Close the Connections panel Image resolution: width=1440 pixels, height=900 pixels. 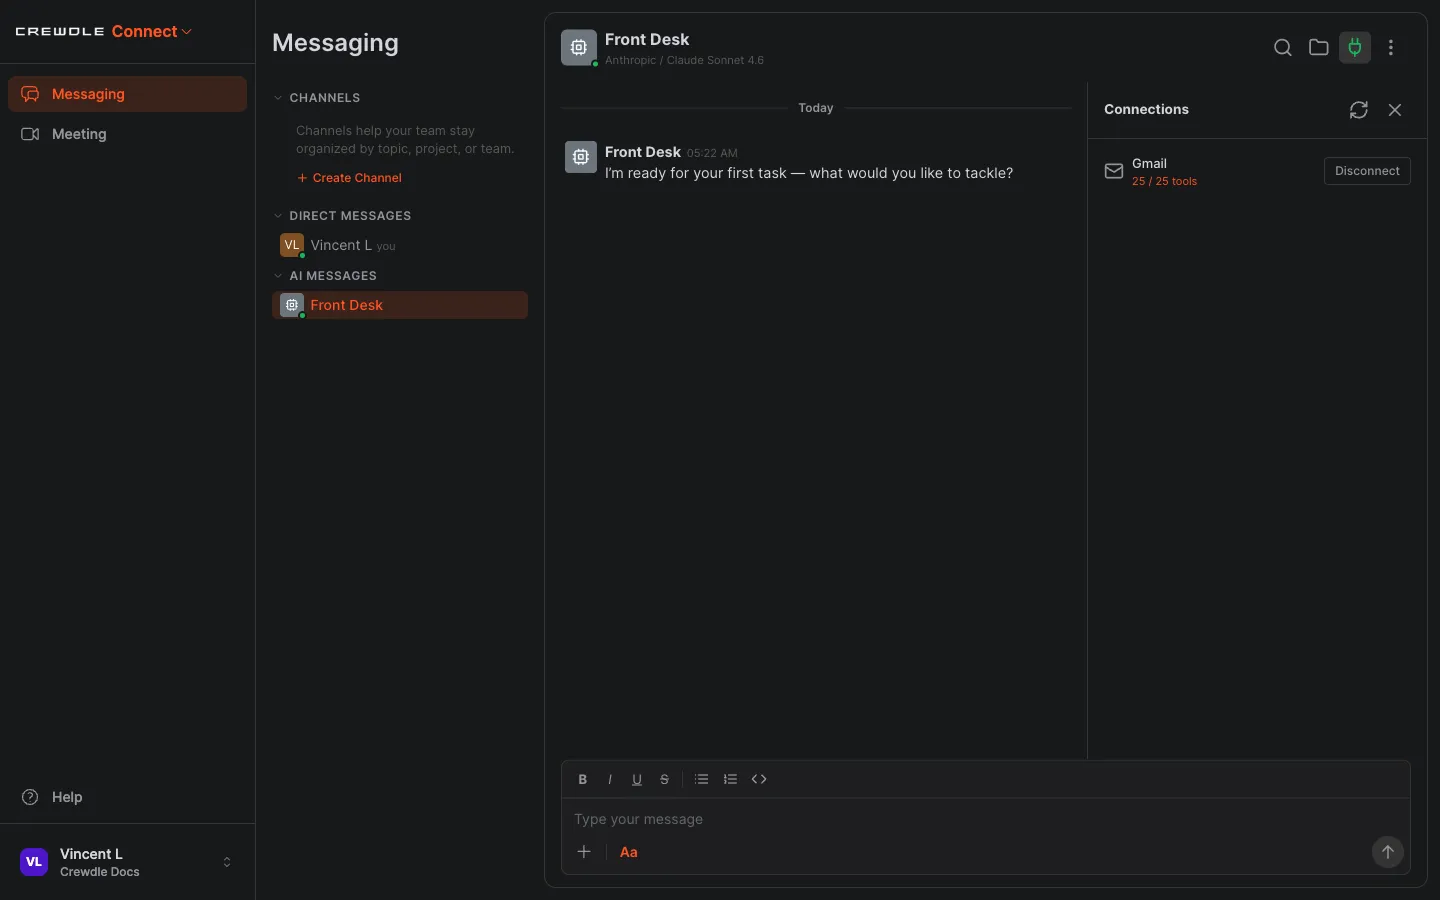[1395, 110]
